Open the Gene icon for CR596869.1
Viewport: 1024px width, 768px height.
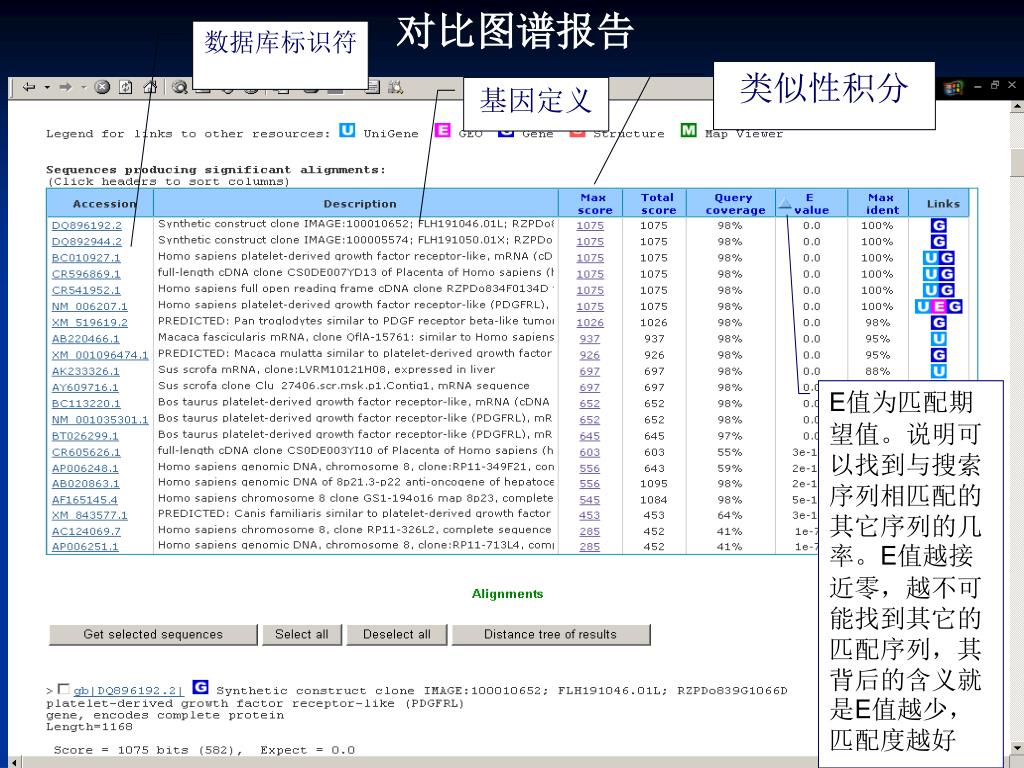[x=946, y=274]
